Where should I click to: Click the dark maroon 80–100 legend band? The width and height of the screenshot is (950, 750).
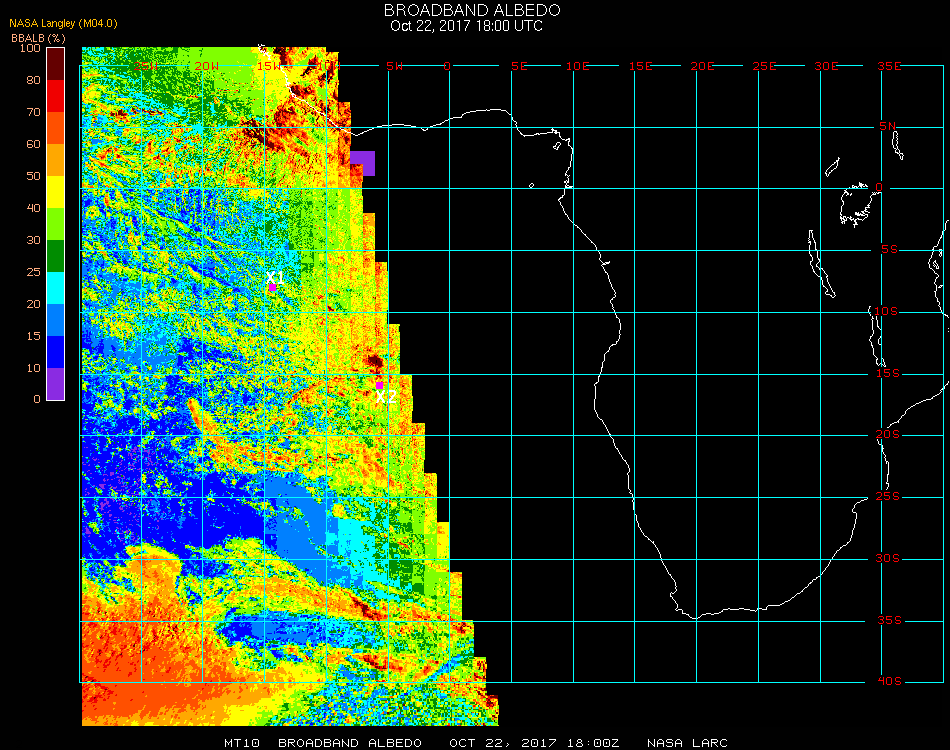(55, 64)
